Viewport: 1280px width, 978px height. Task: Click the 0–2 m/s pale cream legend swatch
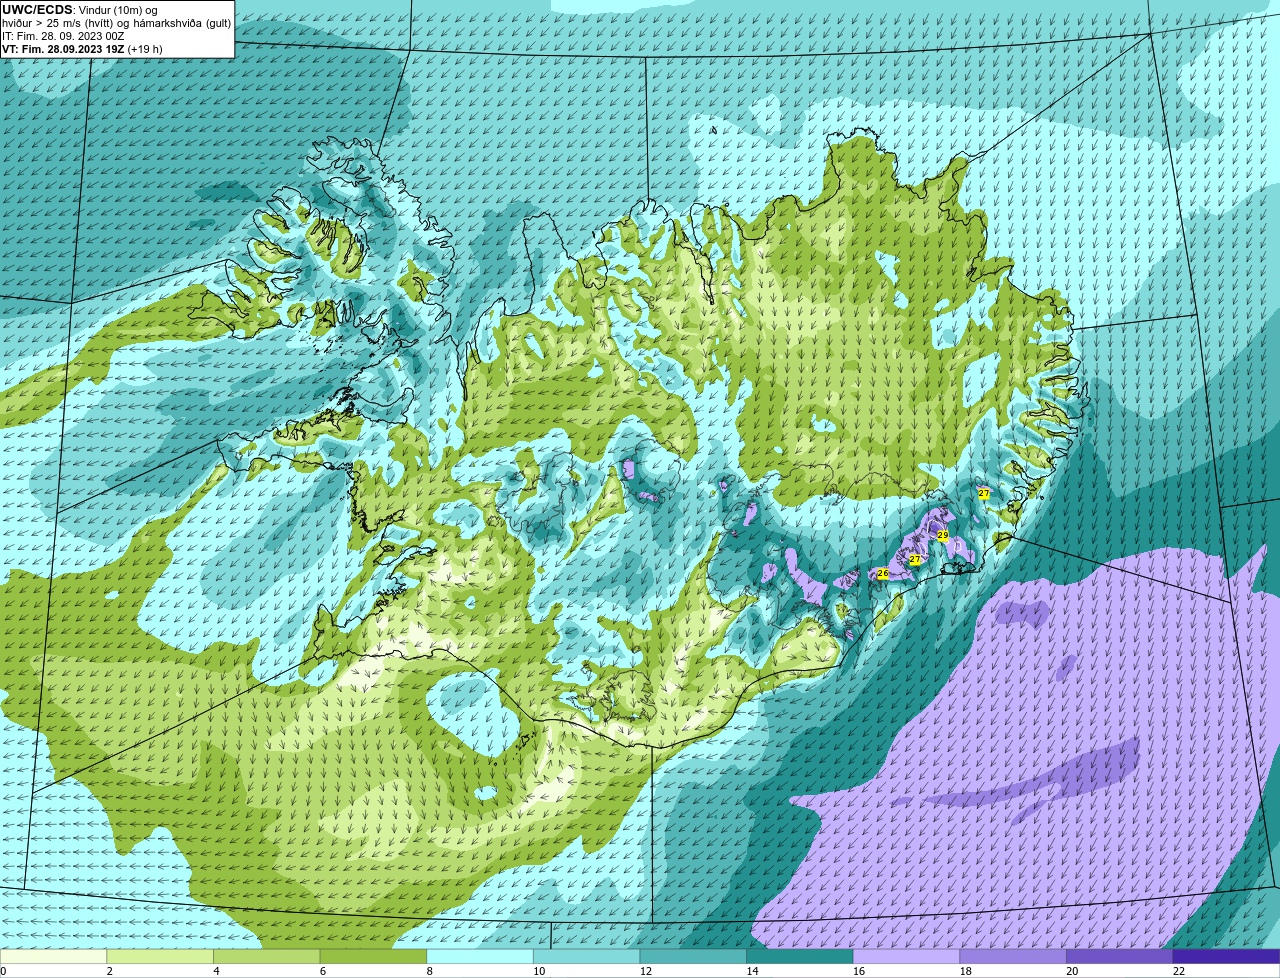point(53,956)
